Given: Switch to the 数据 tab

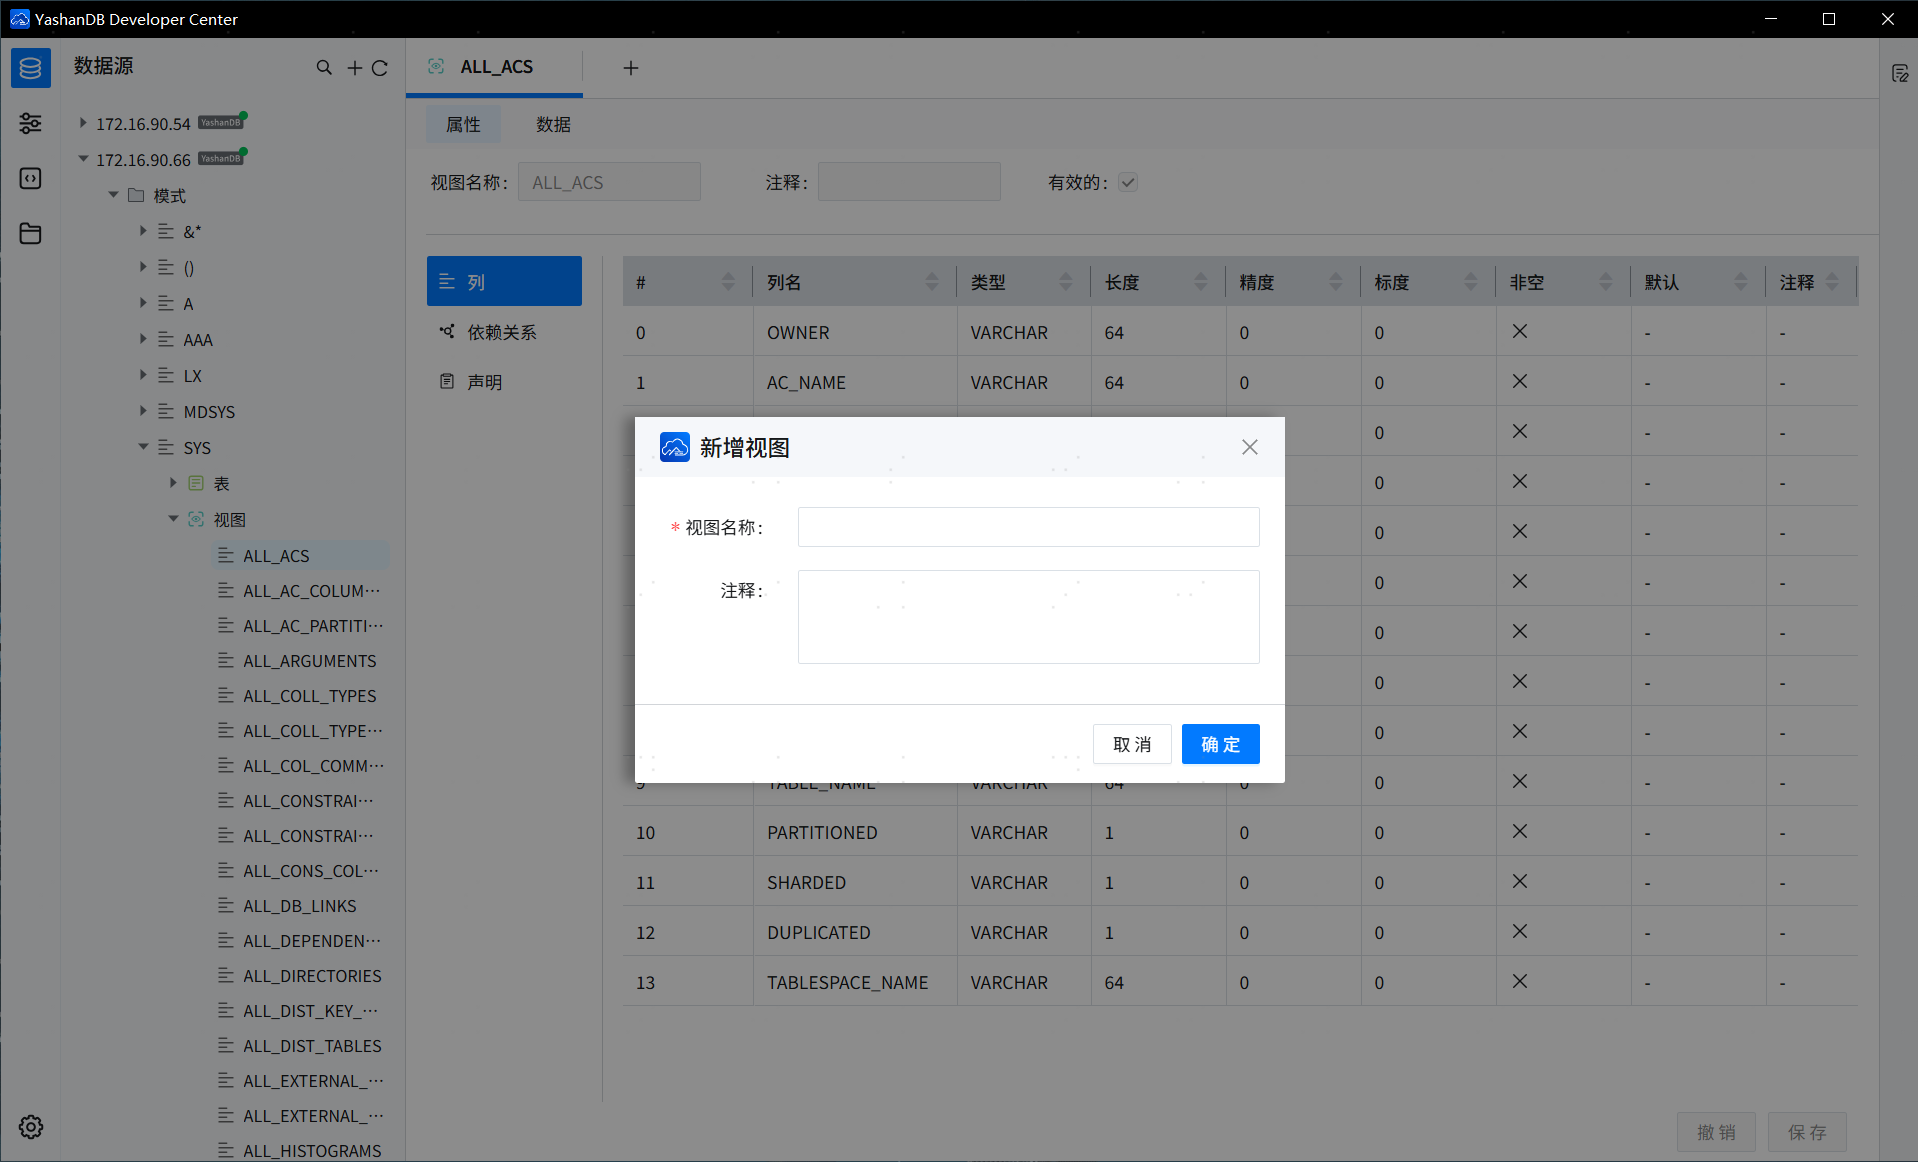Looking at the screenshot, I should pyautogui.click(x=554, y=124).
